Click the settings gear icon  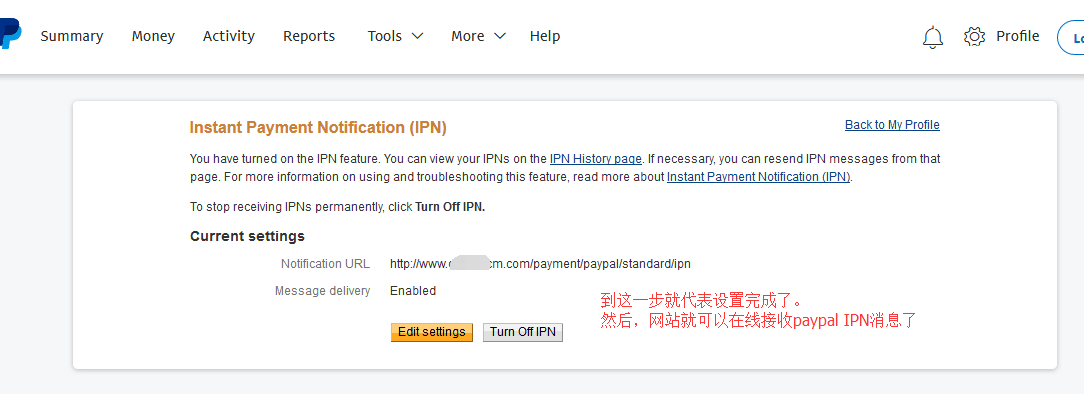click(x=974, y=37)
